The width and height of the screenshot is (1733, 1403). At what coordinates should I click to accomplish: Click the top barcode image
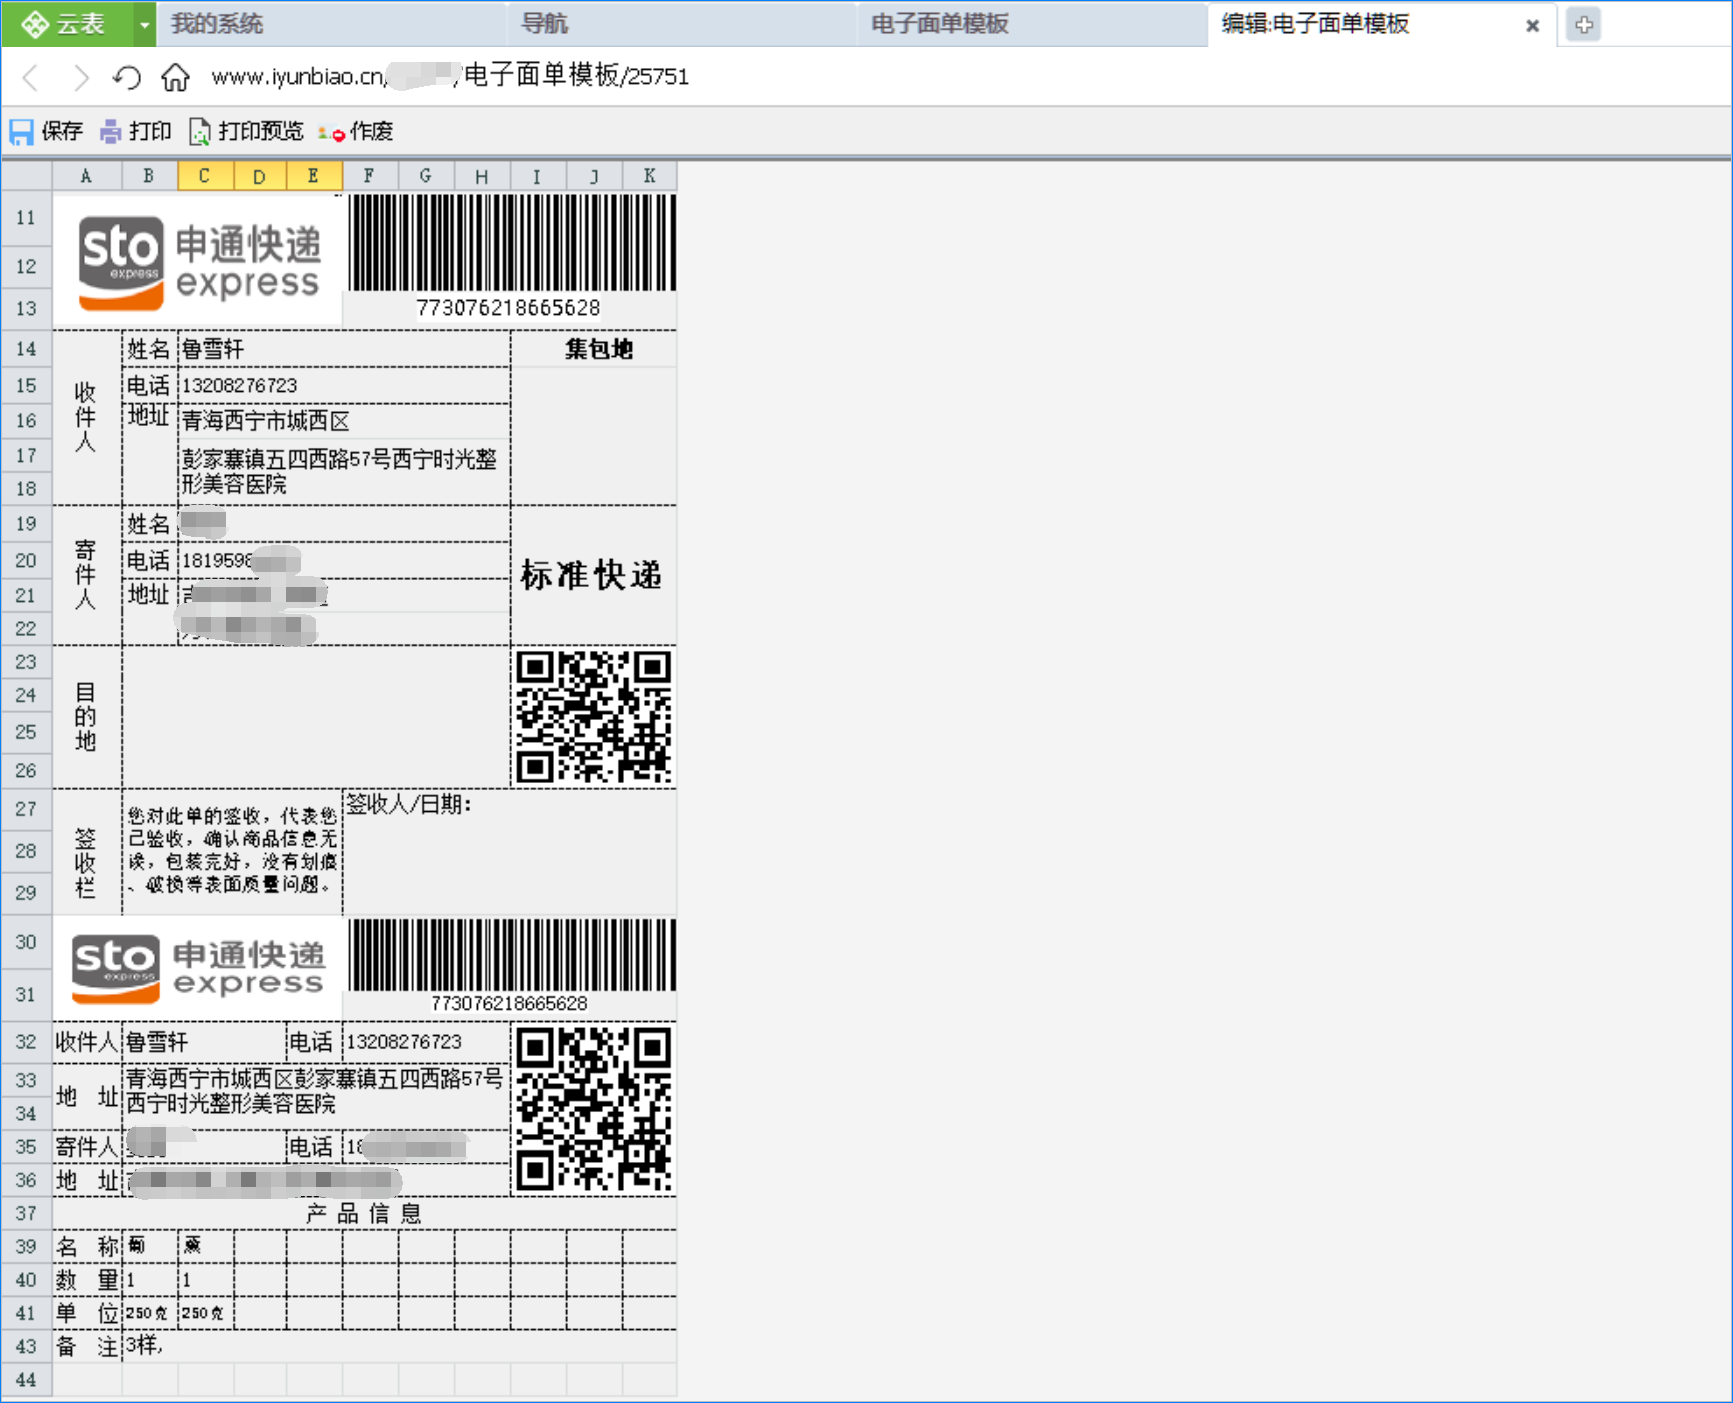click(x=512, y=243)
